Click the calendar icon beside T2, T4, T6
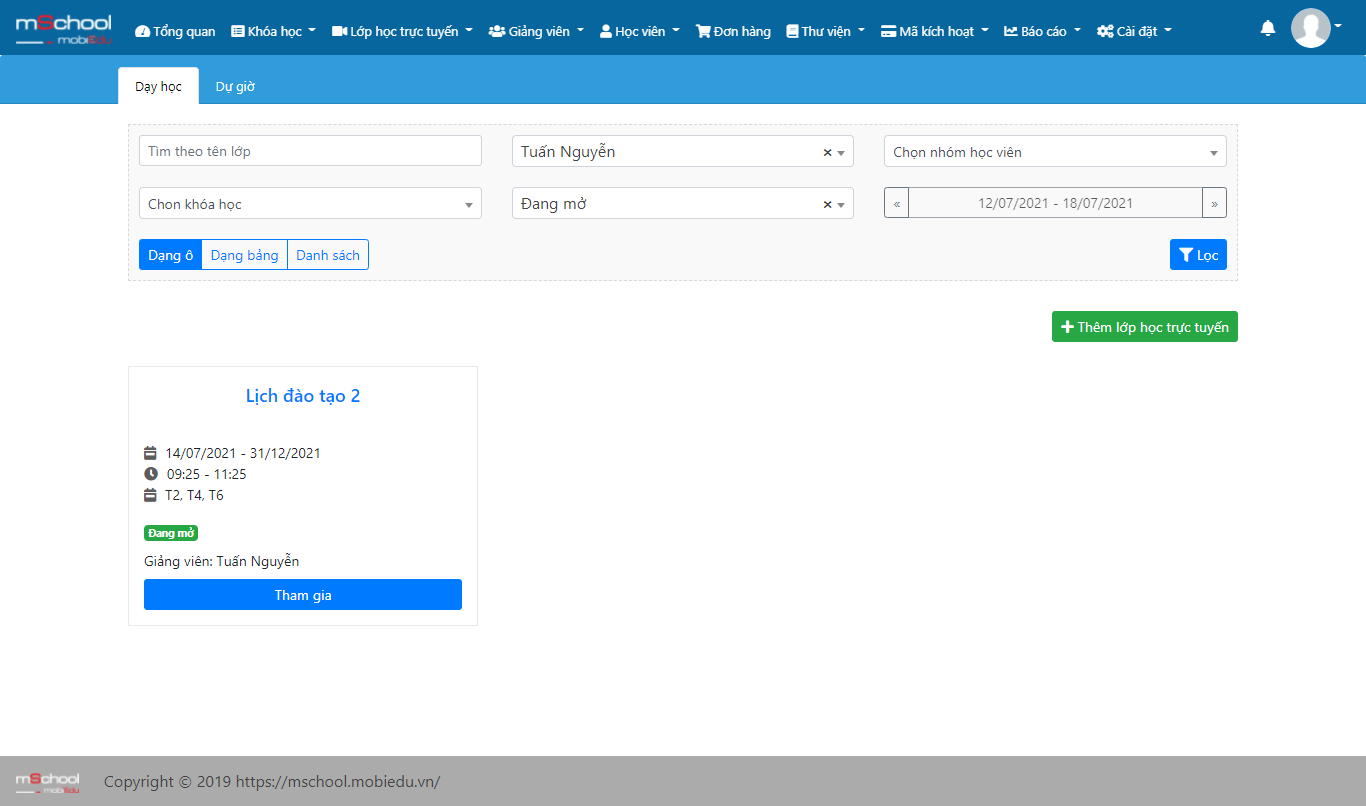Screen dimensions: 1366x806 [150, 495]
